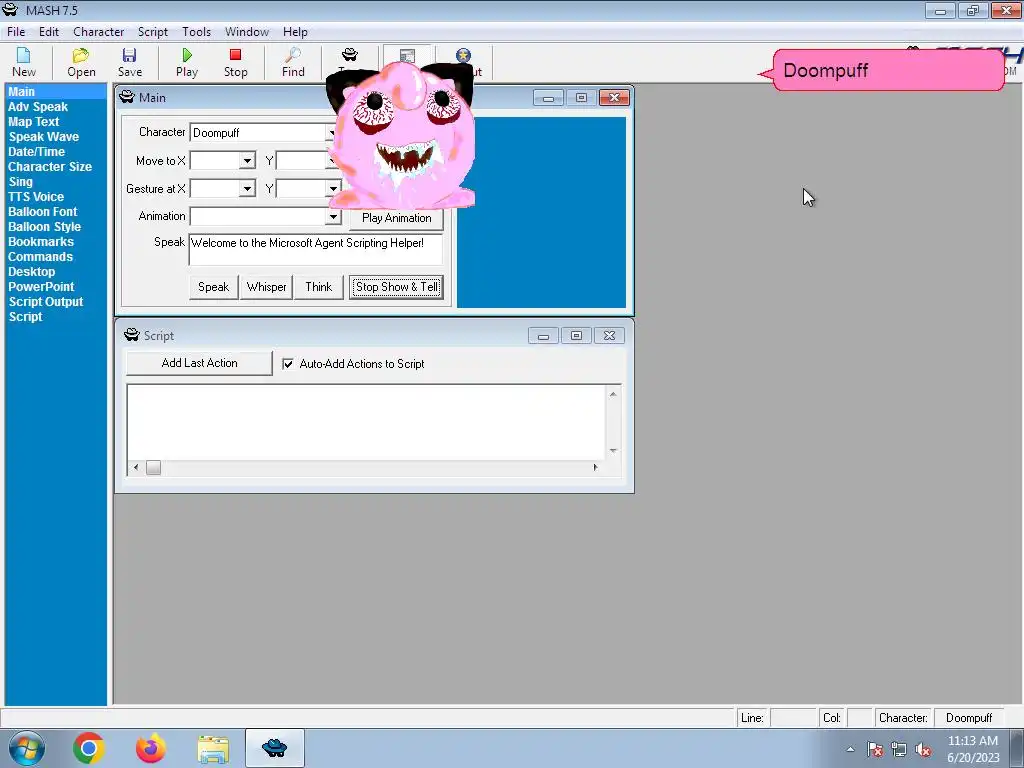Click script vertical scrollbar down arrow

click(613, 451)
